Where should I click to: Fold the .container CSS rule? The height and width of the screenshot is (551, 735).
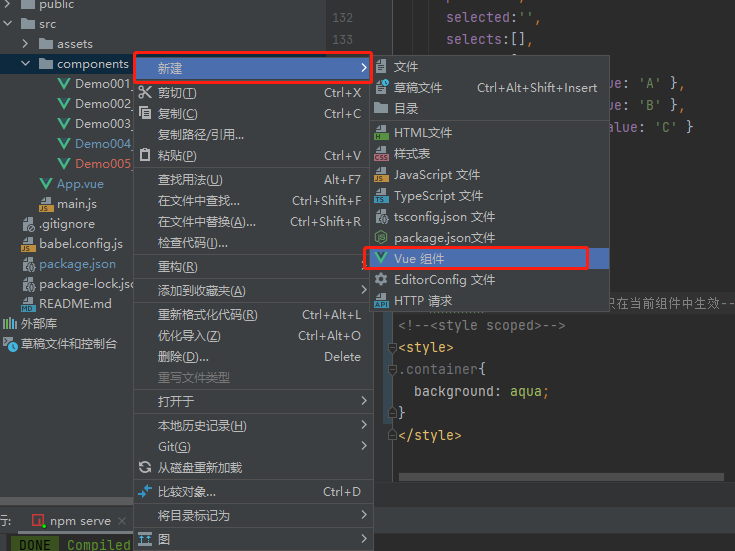click(393, 370)
